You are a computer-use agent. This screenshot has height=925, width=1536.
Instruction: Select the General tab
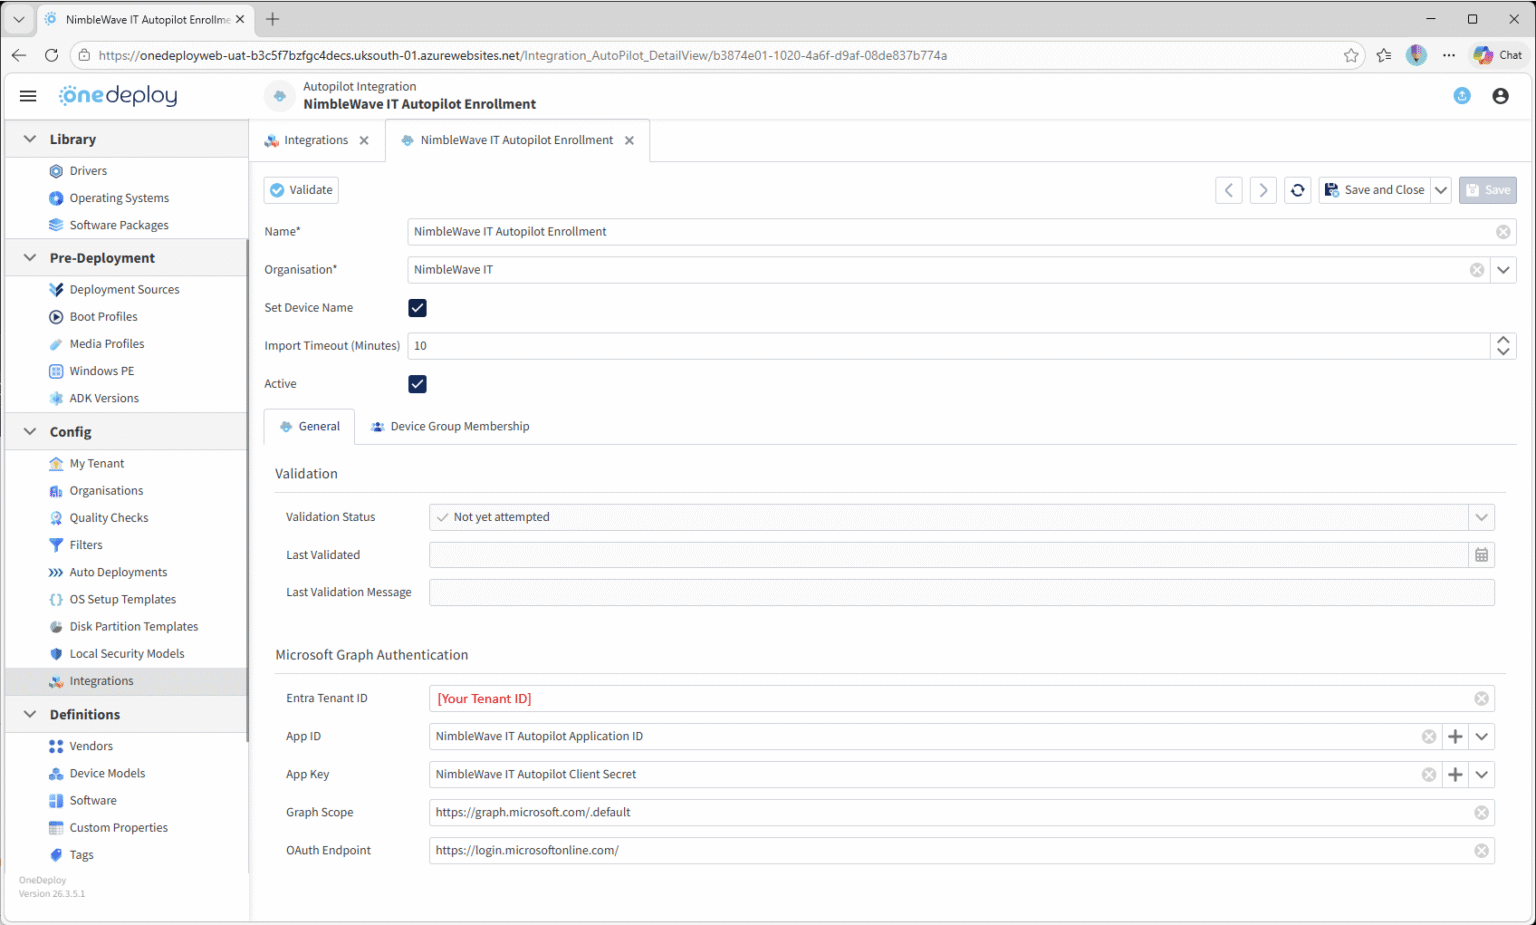(x=309, y=427)
